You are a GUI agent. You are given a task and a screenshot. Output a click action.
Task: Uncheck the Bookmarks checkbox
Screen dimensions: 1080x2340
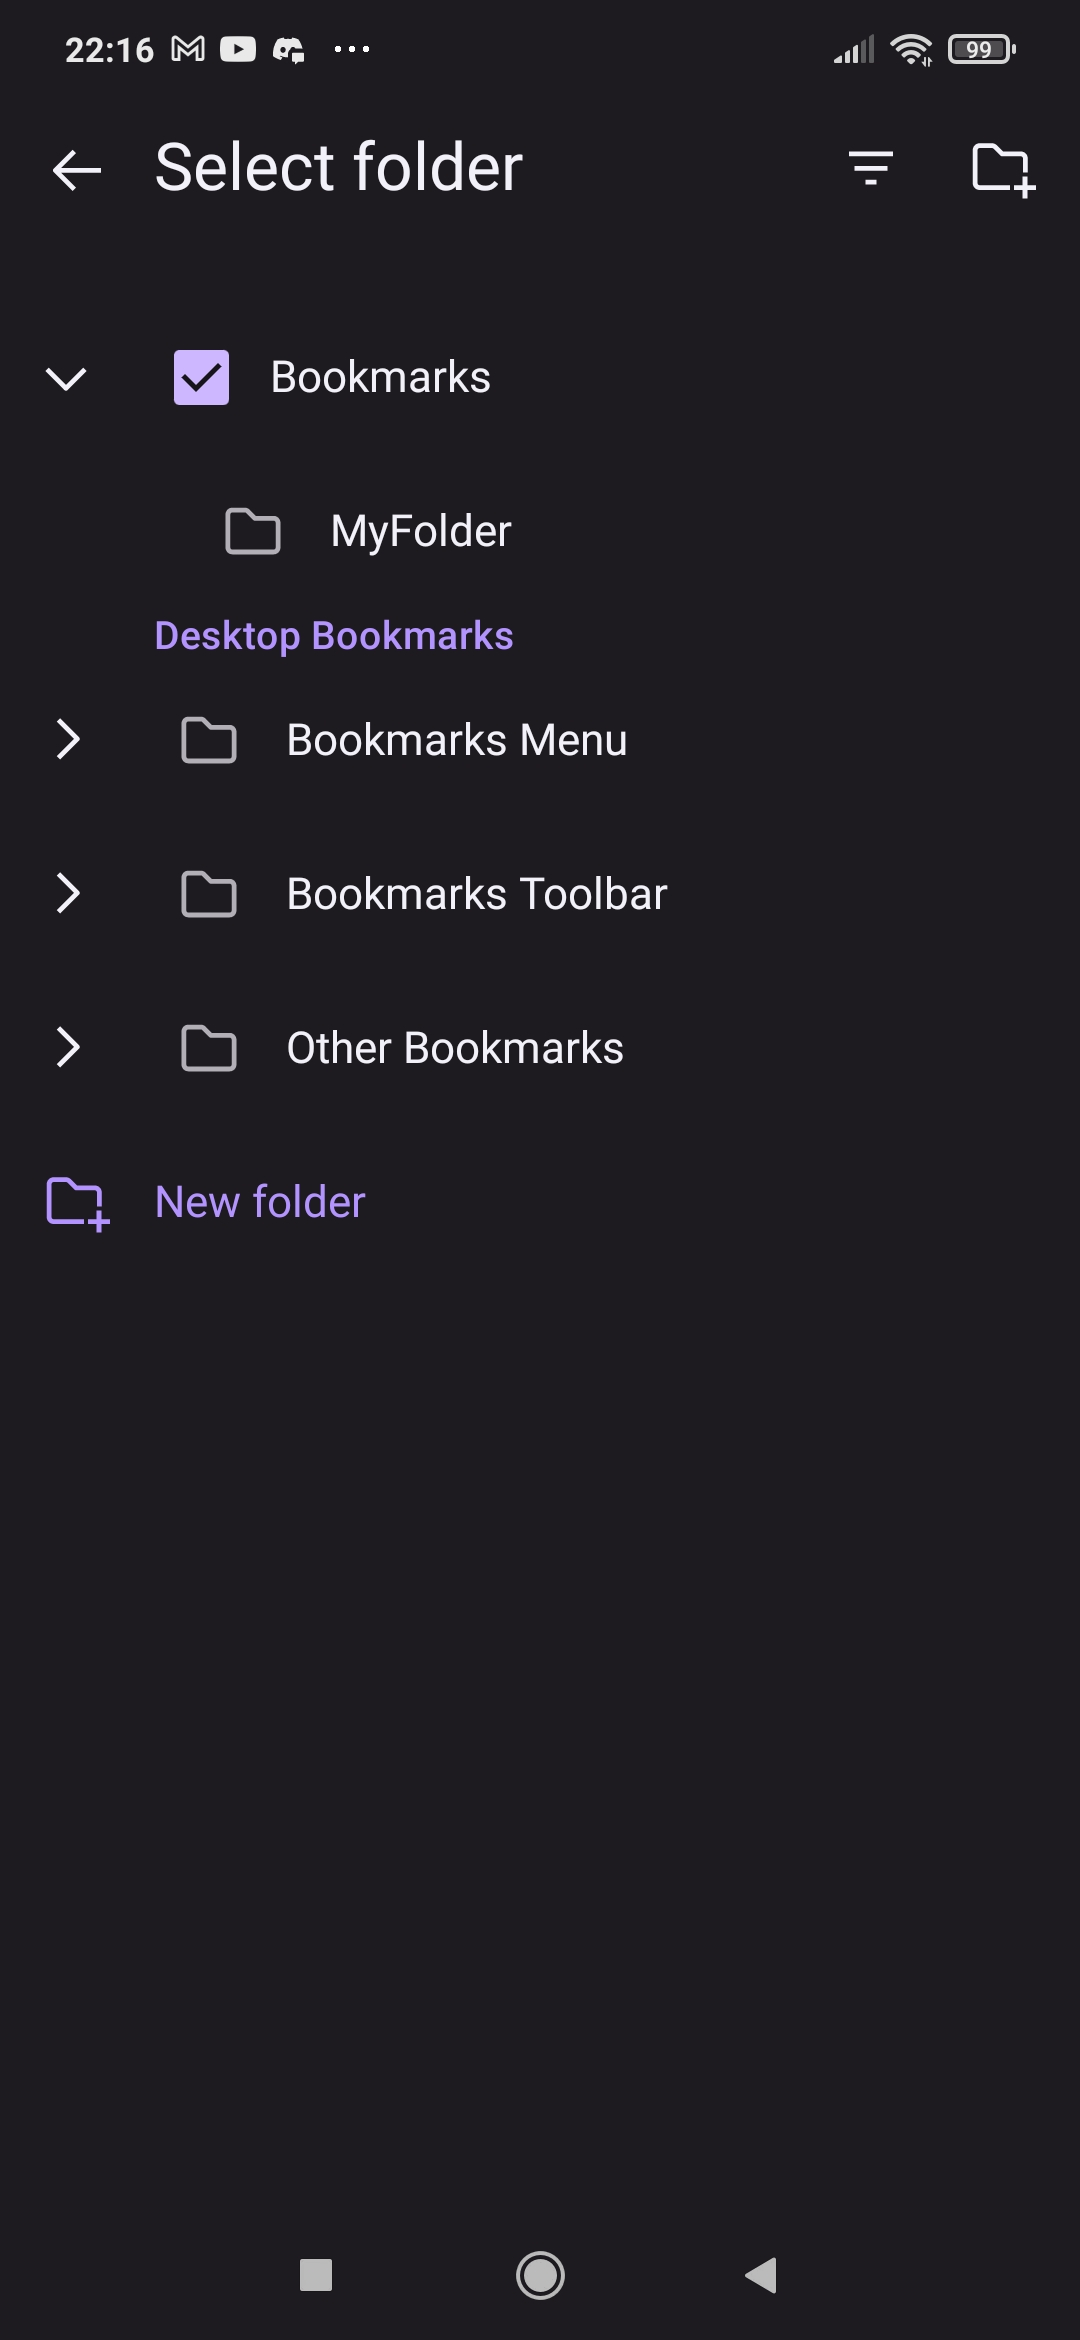pyautogui.click(x=201, y=377)
